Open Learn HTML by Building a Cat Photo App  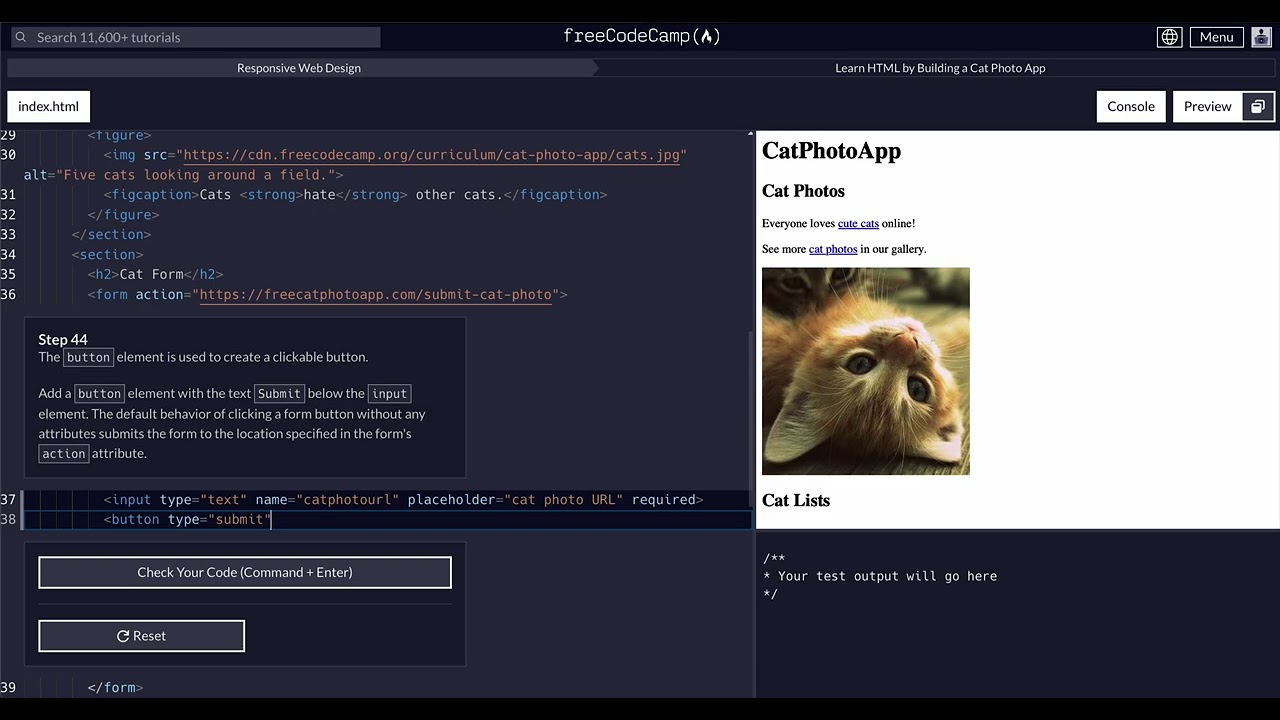[940, 68]
